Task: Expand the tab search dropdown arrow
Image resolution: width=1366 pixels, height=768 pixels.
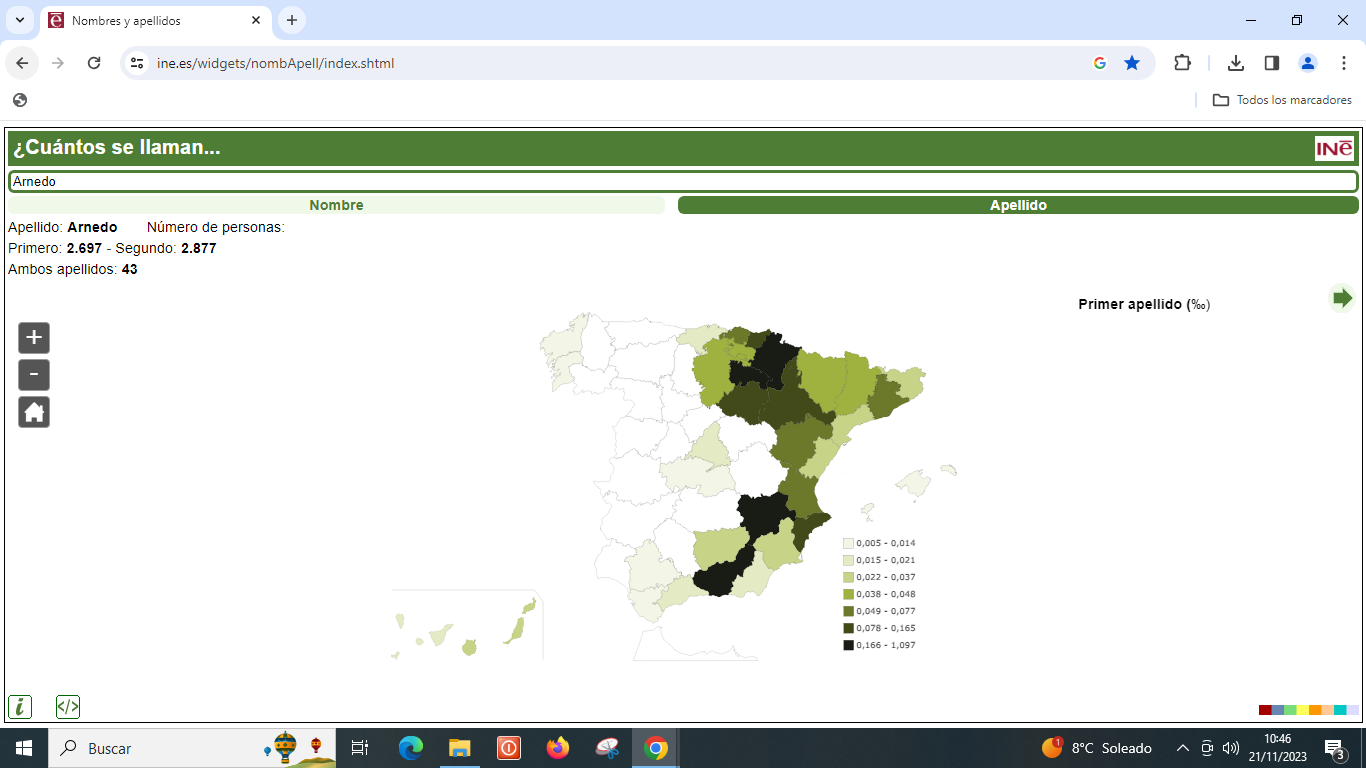Action: pyautogui.click(x=19, y=20)
